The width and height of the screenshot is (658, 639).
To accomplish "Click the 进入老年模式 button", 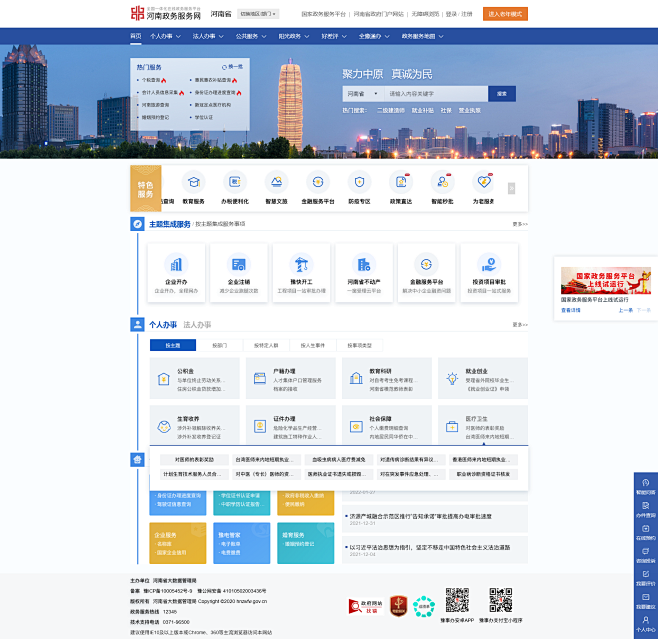I will (505, 15).
